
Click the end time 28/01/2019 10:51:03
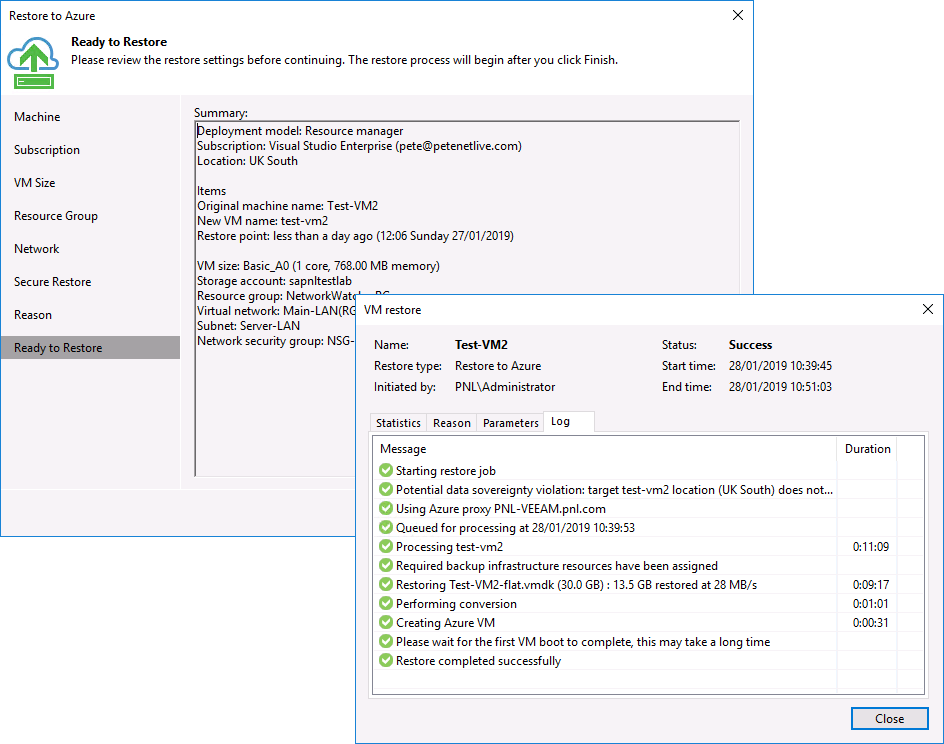[x=780, y=387]
